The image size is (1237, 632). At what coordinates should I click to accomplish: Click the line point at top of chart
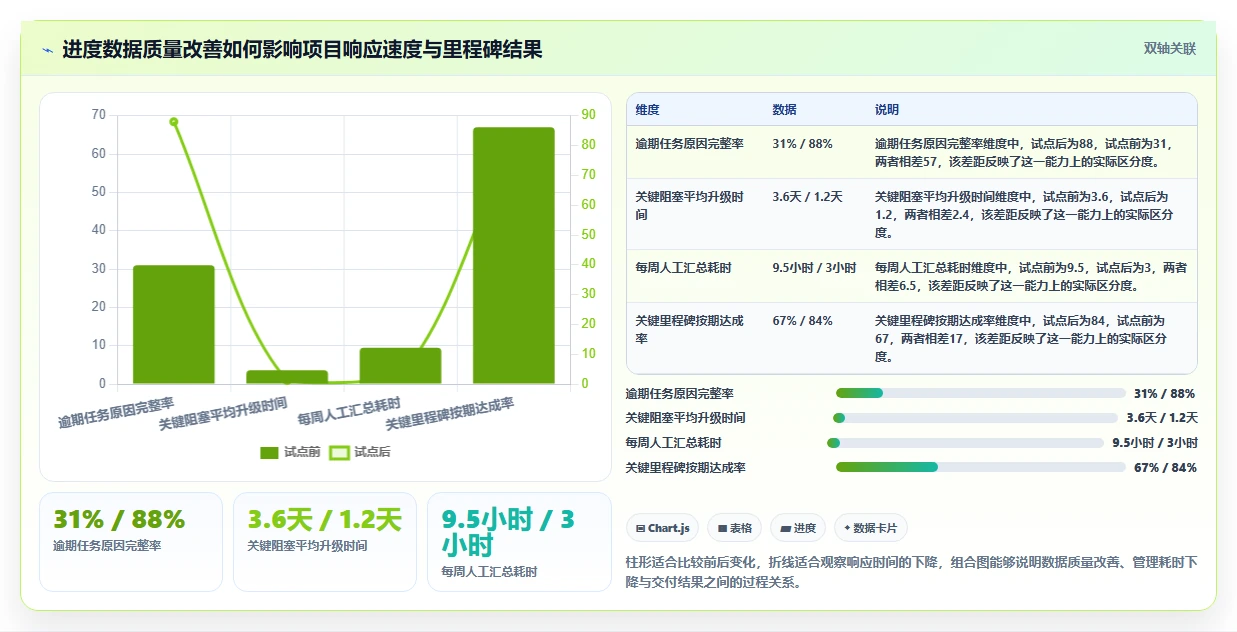point(174,122)
